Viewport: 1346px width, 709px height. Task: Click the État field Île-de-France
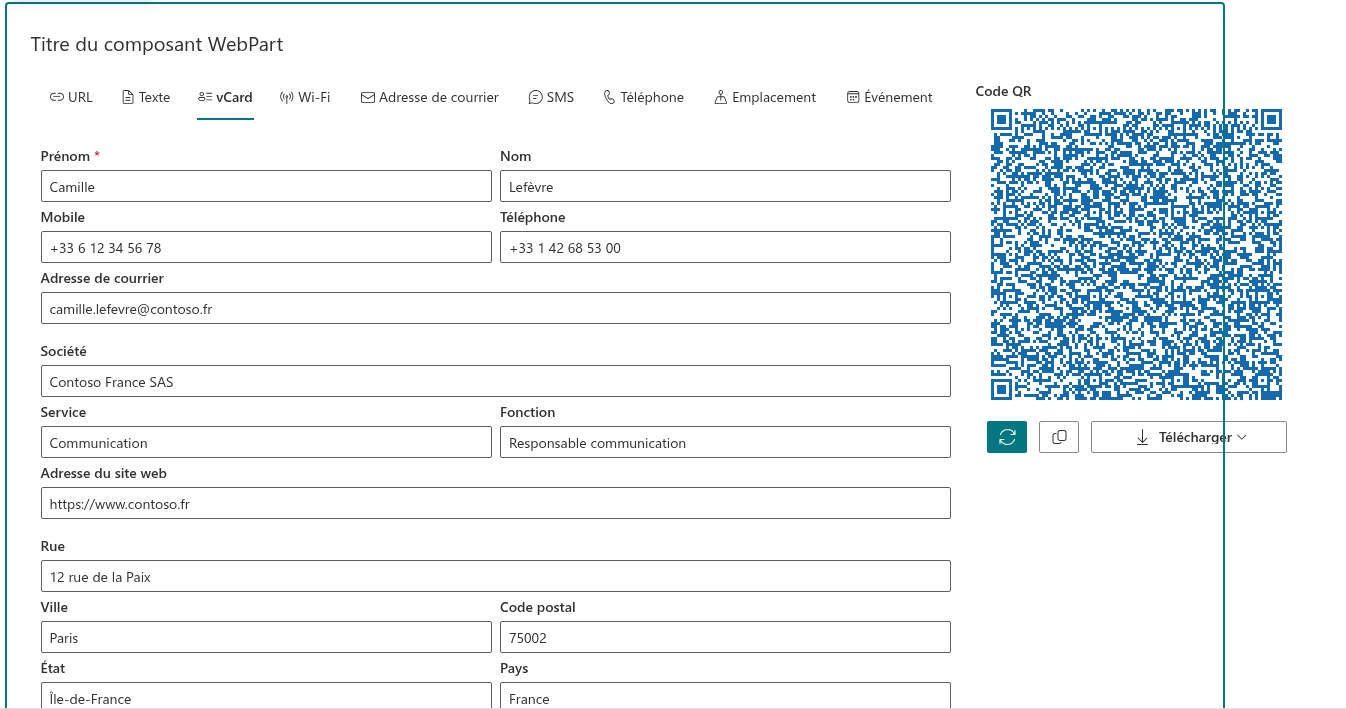coord(266,696)
